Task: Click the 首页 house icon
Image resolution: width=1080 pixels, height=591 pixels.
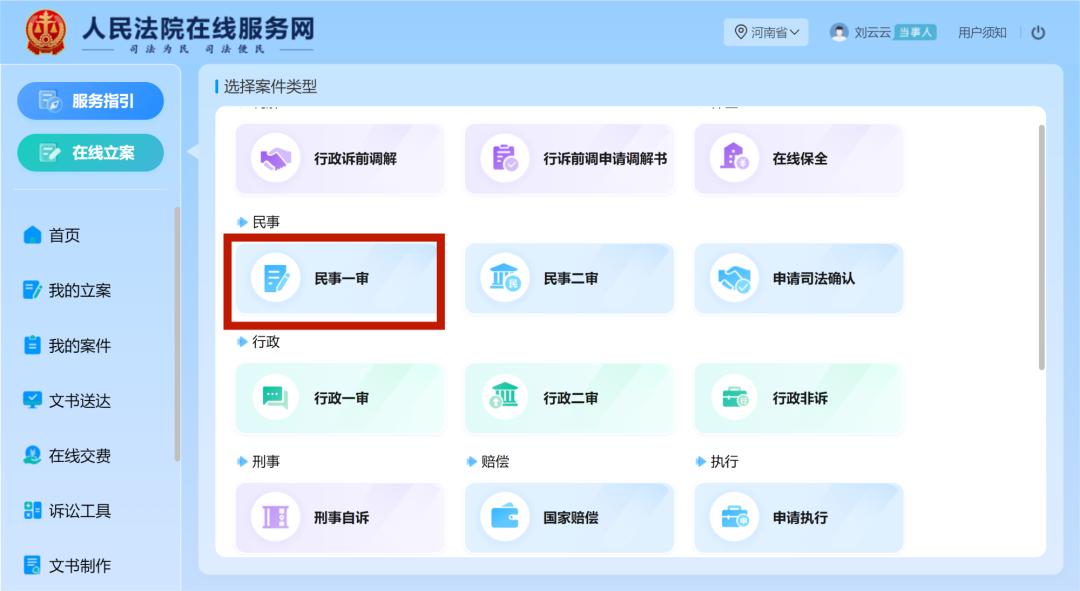Action: (32, 236)
